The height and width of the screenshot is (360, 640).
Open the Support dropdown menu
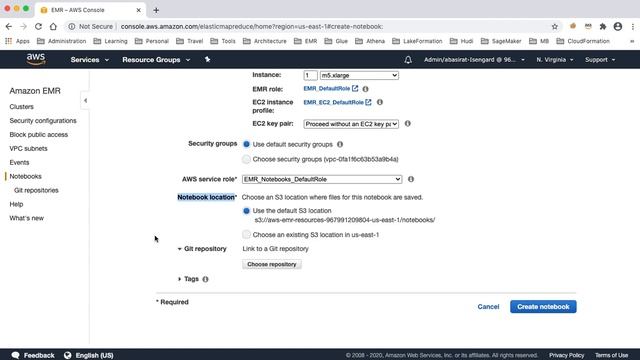click(600, 60)
